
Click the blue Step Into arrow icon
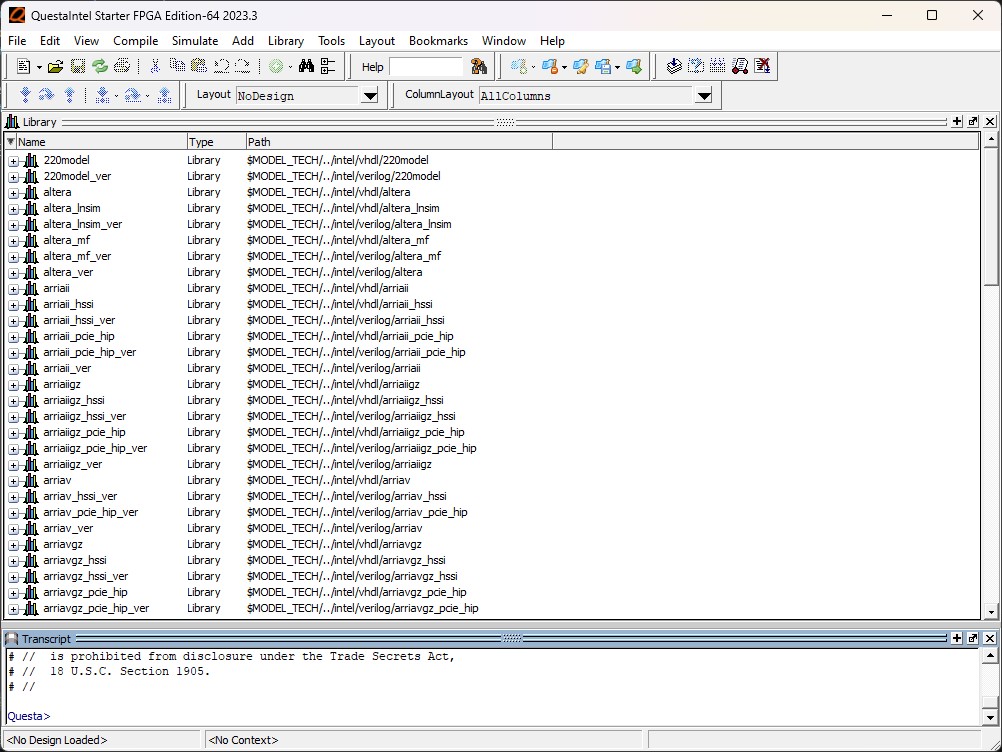(26, 95)
